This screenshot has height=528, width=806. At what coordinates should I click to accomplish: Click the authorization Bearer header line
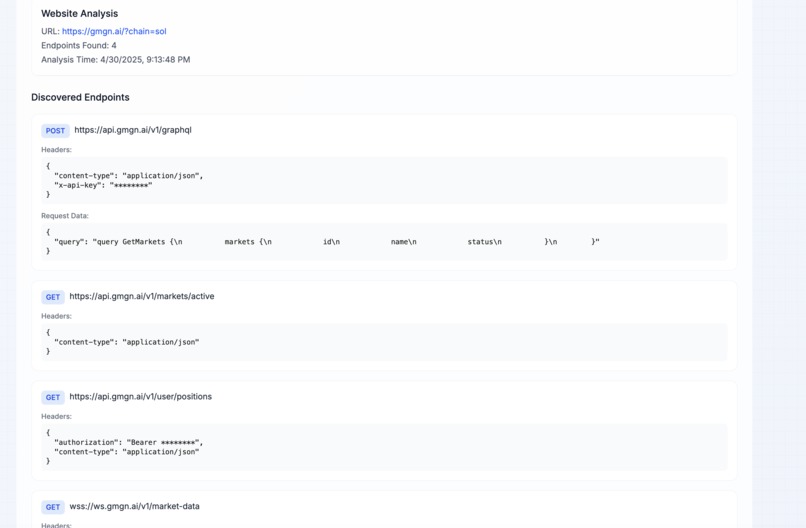click(x=129, y=442)
